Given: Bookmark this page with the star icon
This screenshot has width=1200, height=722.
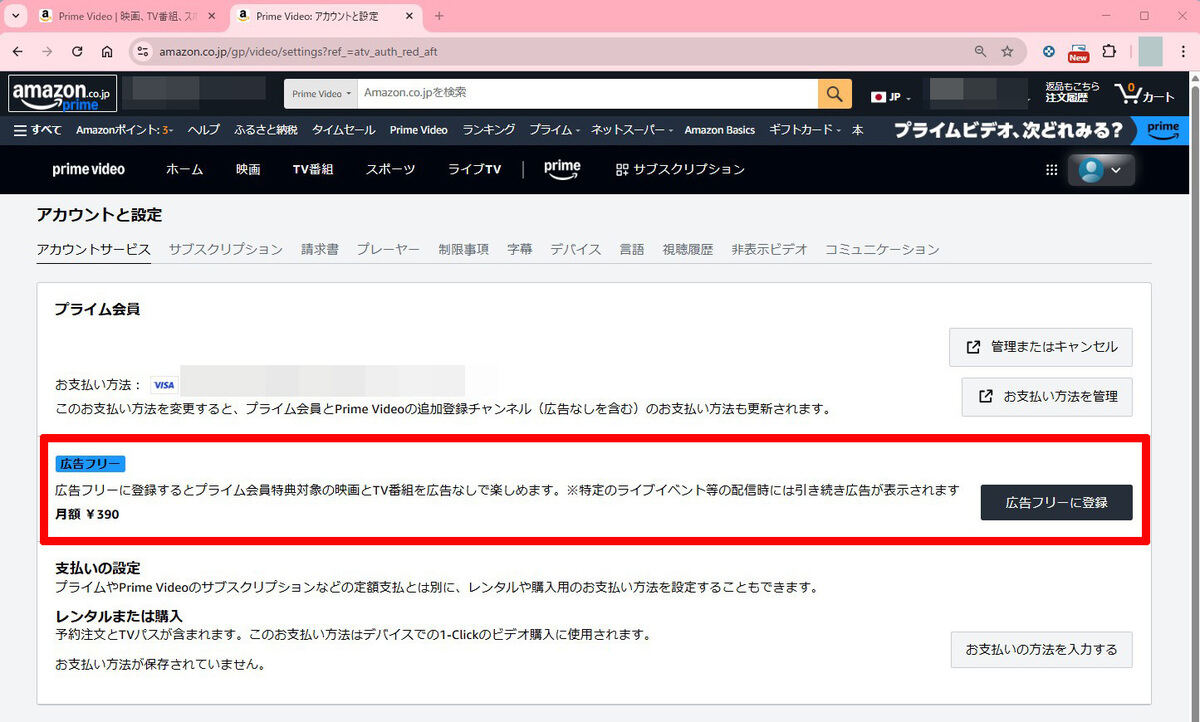Looking at the screenshot, I should click(x=1007, y=52).
